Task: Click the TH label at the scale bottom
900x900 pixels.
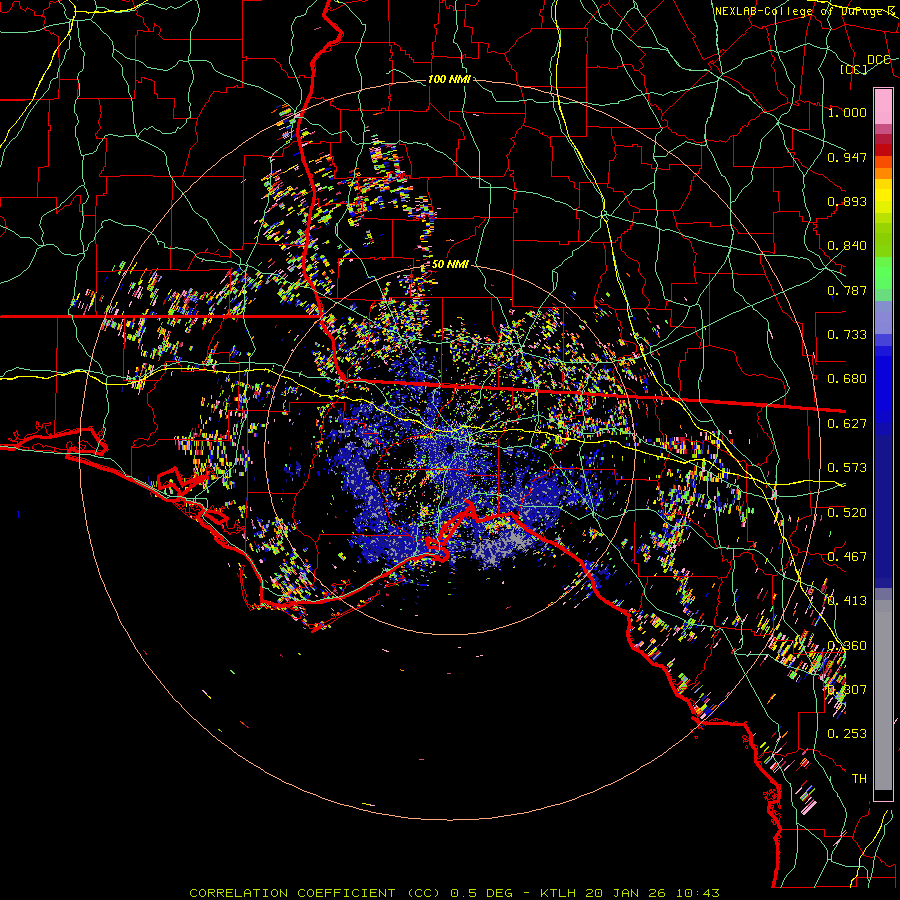Action: 859,778
